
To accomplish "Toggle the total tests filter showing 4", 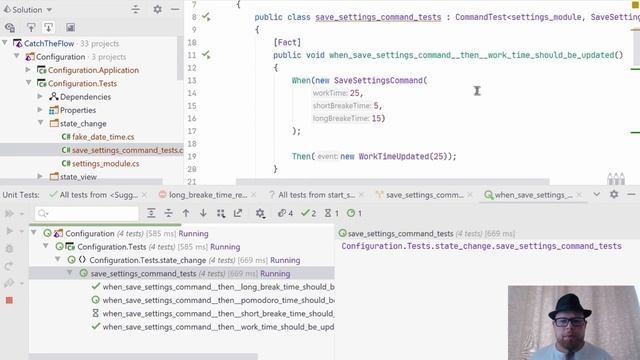I will [x=285, y=213].
